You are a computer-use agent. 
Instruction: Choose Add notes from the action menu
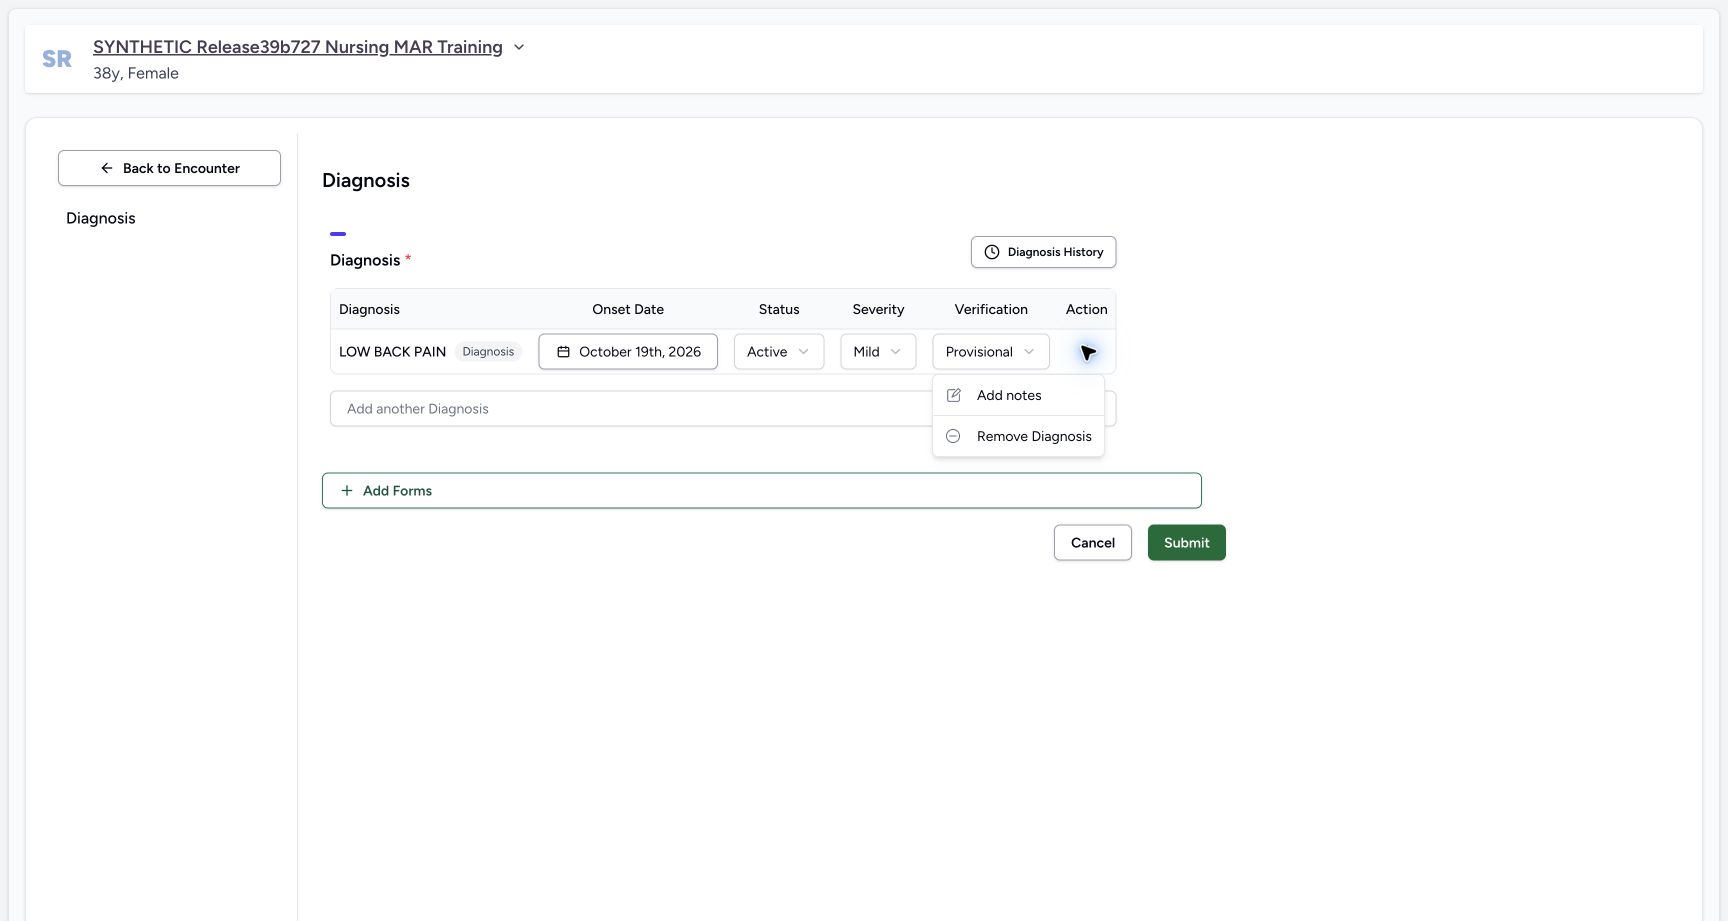(x=1018, y=396)
